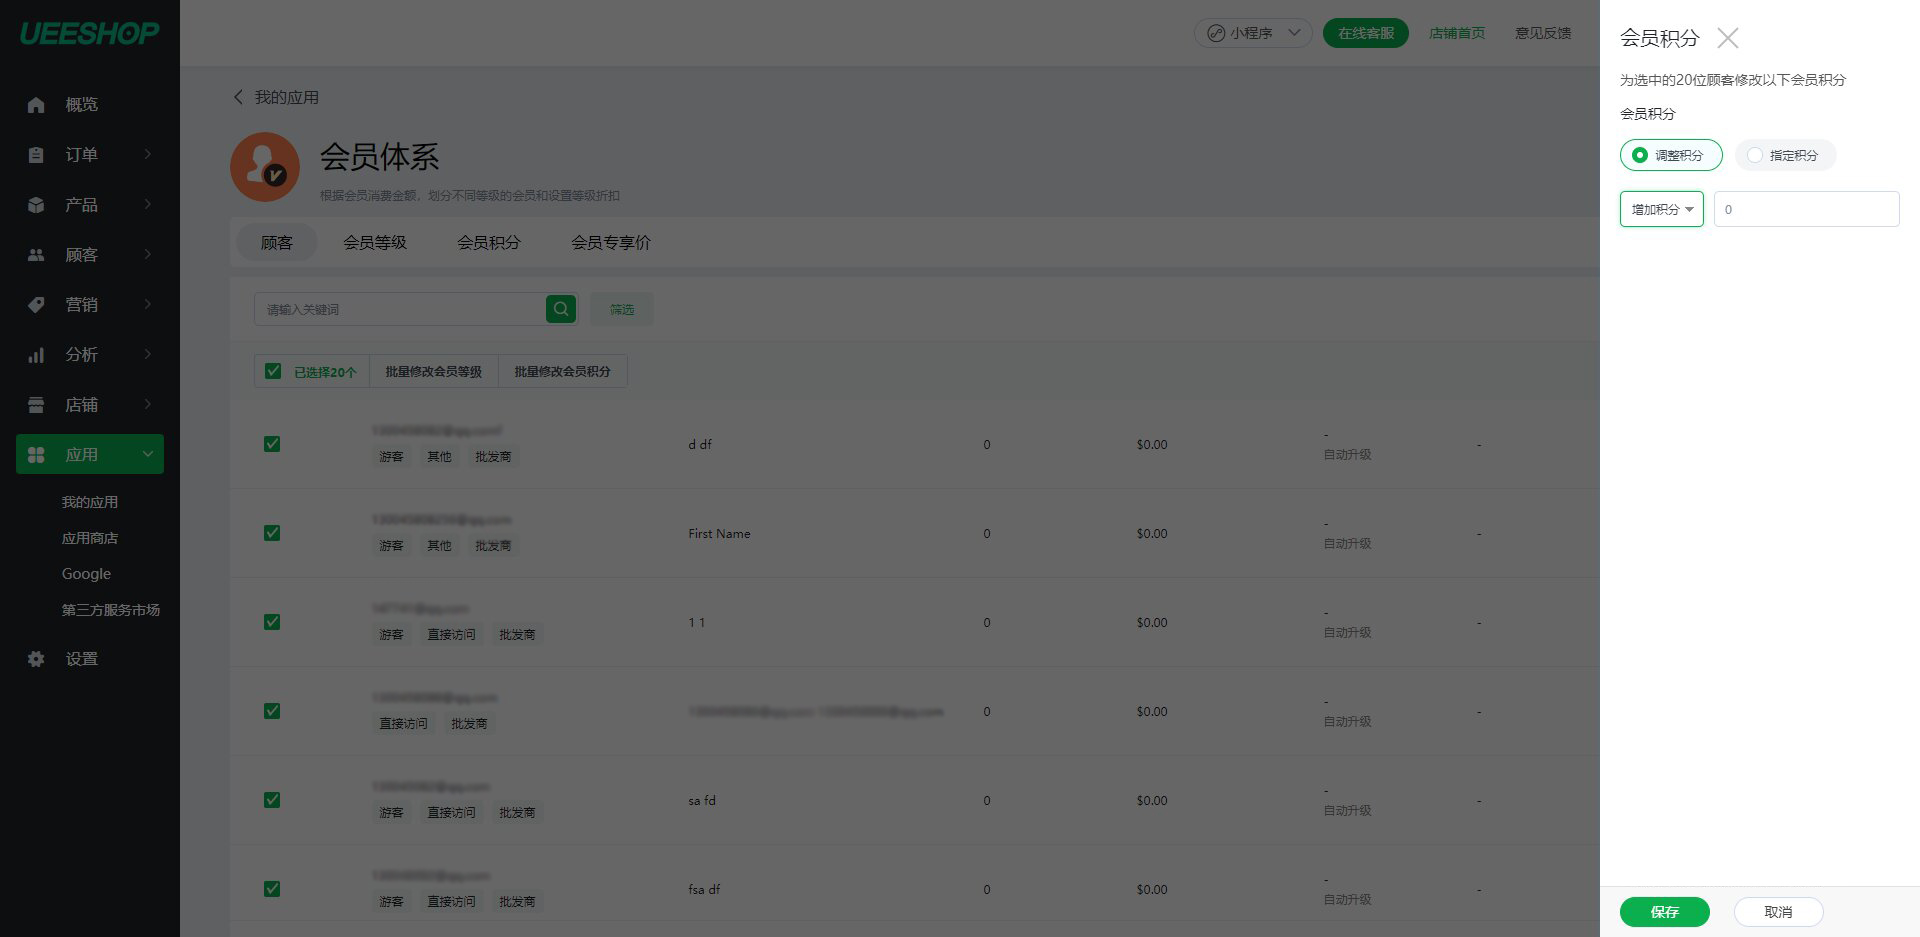Click the Overview home icon in sidebar

coord(36,105)
